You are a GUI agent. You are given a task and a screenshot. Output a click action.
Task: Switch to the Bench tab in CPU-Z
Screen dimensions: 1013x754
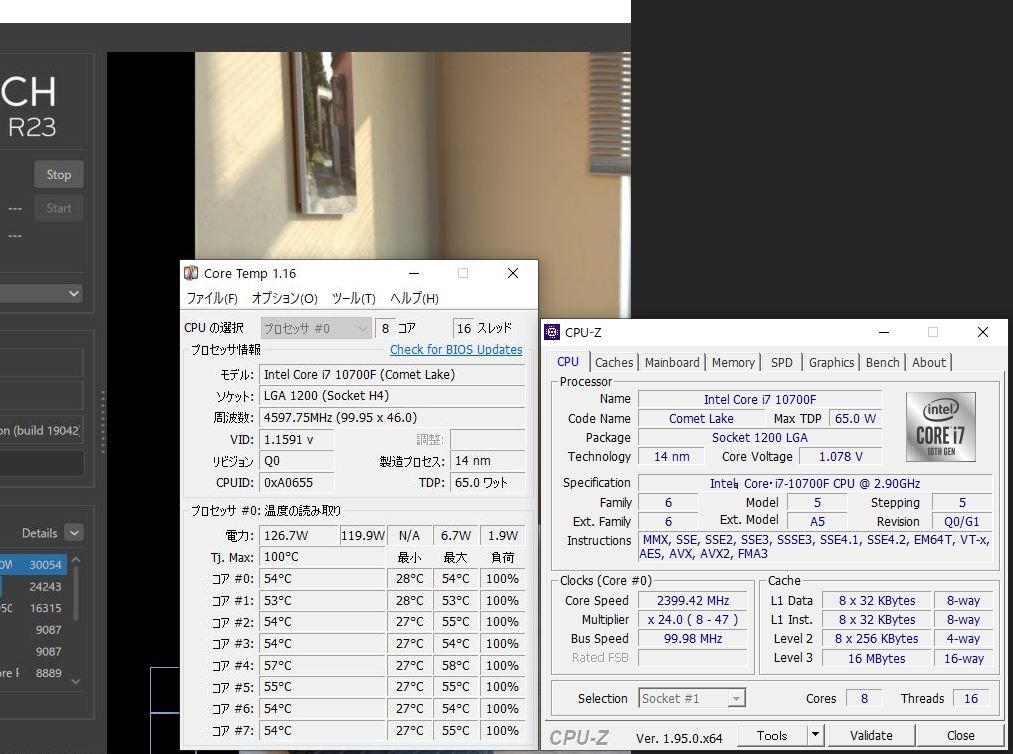pos(882,362)
